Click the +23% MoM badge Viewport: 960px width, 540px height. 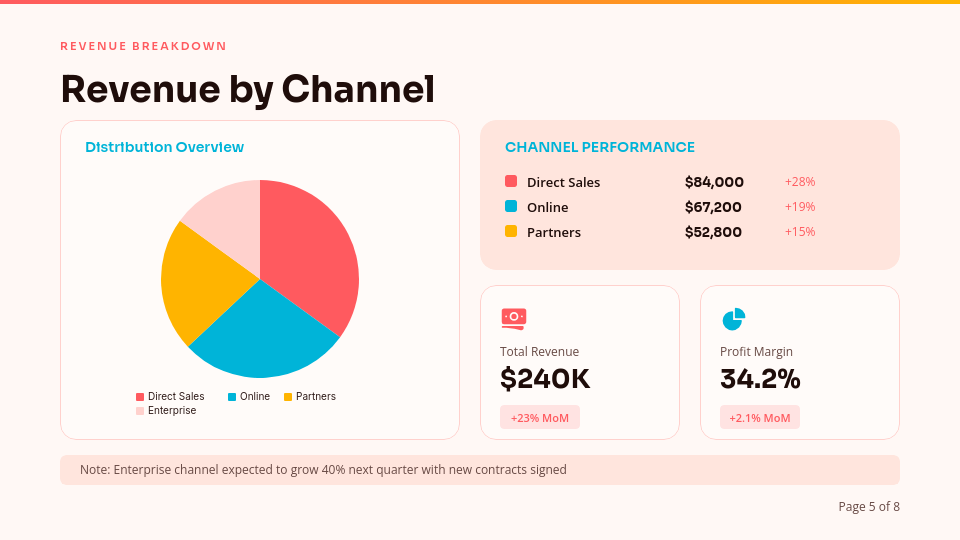[x=540, y=418]
